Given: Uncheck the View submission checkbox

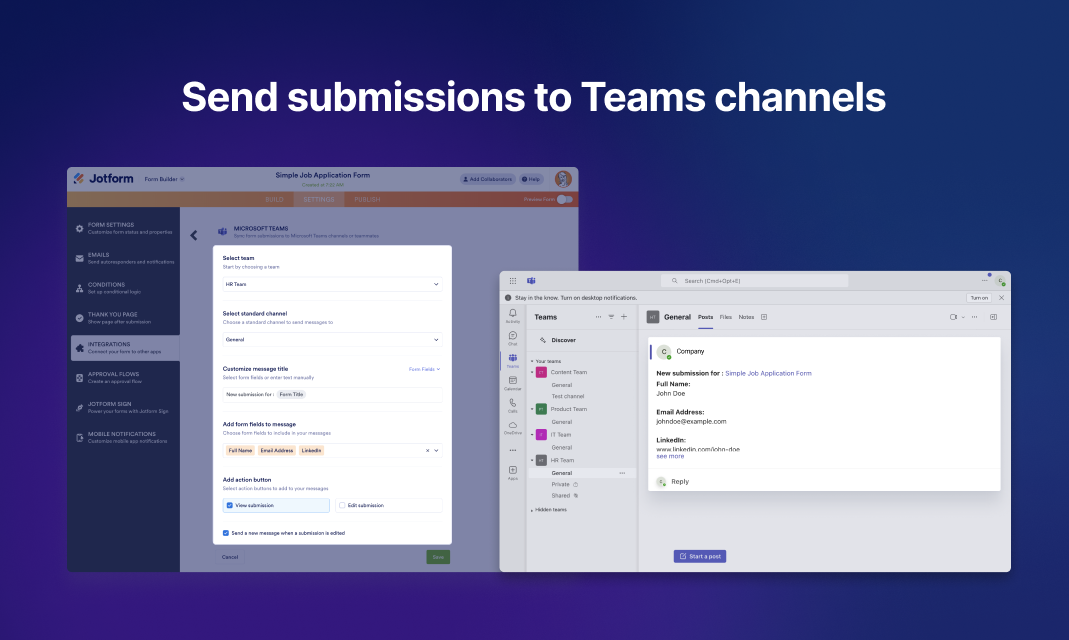Looking at the screenshot, I should (x=230, y=506).
